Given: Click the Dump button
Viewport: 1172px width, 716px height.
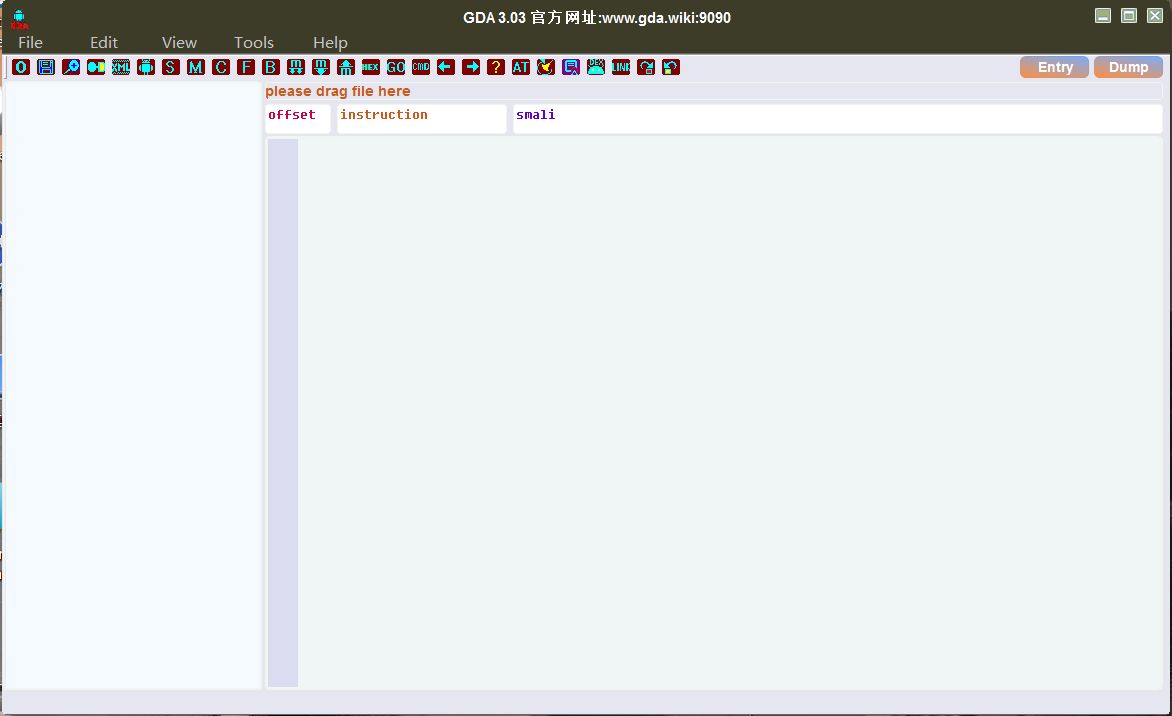Looking at the screenshot, I should pos(1128,67).
